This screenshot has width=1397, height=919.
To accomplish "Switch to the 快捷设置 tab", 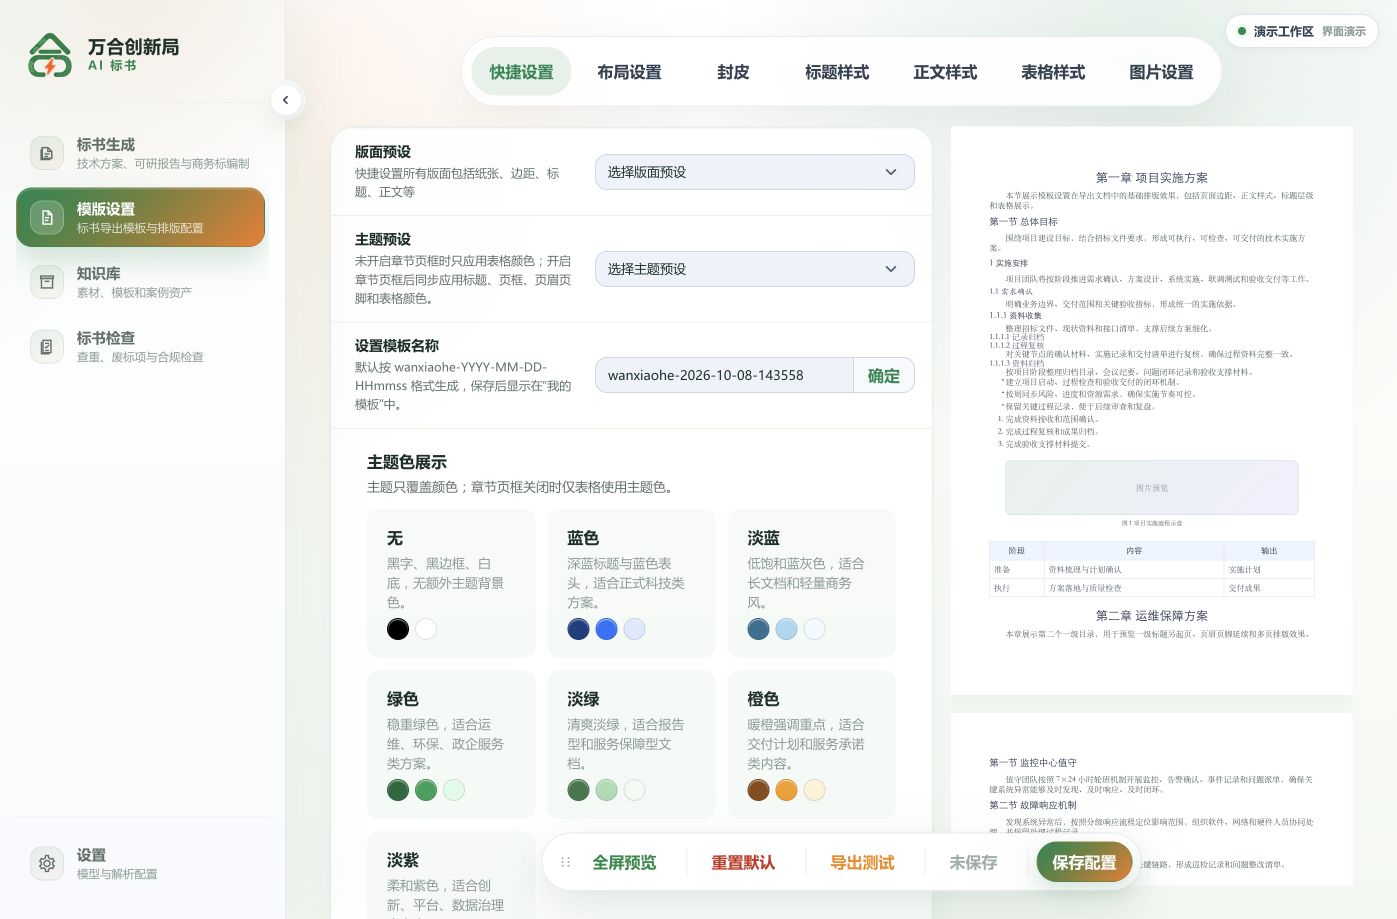I will [x=521, y=72].
